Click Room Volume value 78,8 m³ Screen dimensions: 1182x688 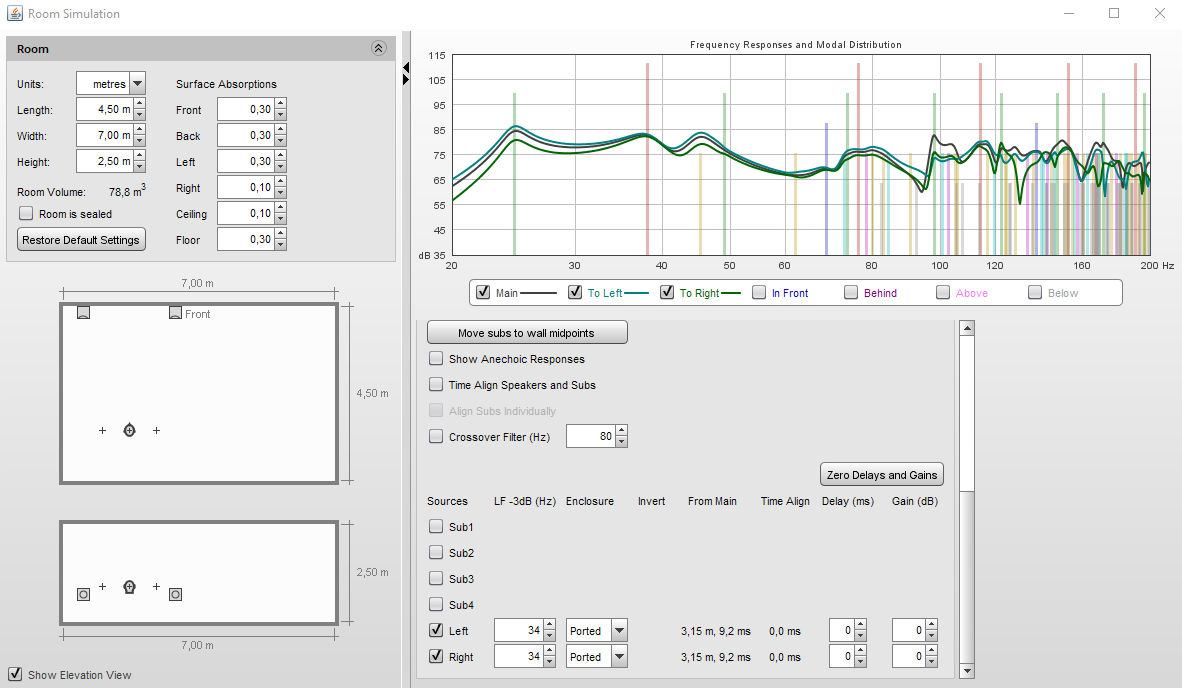pos(127,191)
